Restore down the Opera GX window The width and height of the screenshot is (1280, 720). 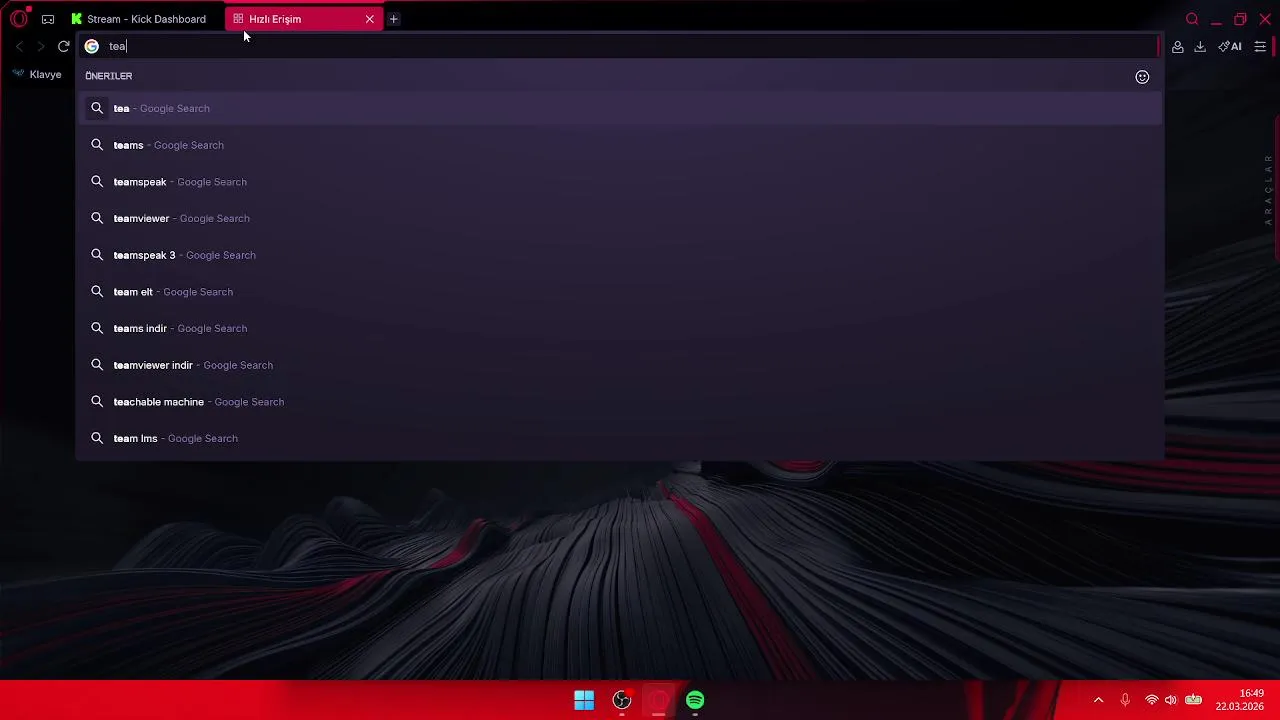[x=1240, y=19]
